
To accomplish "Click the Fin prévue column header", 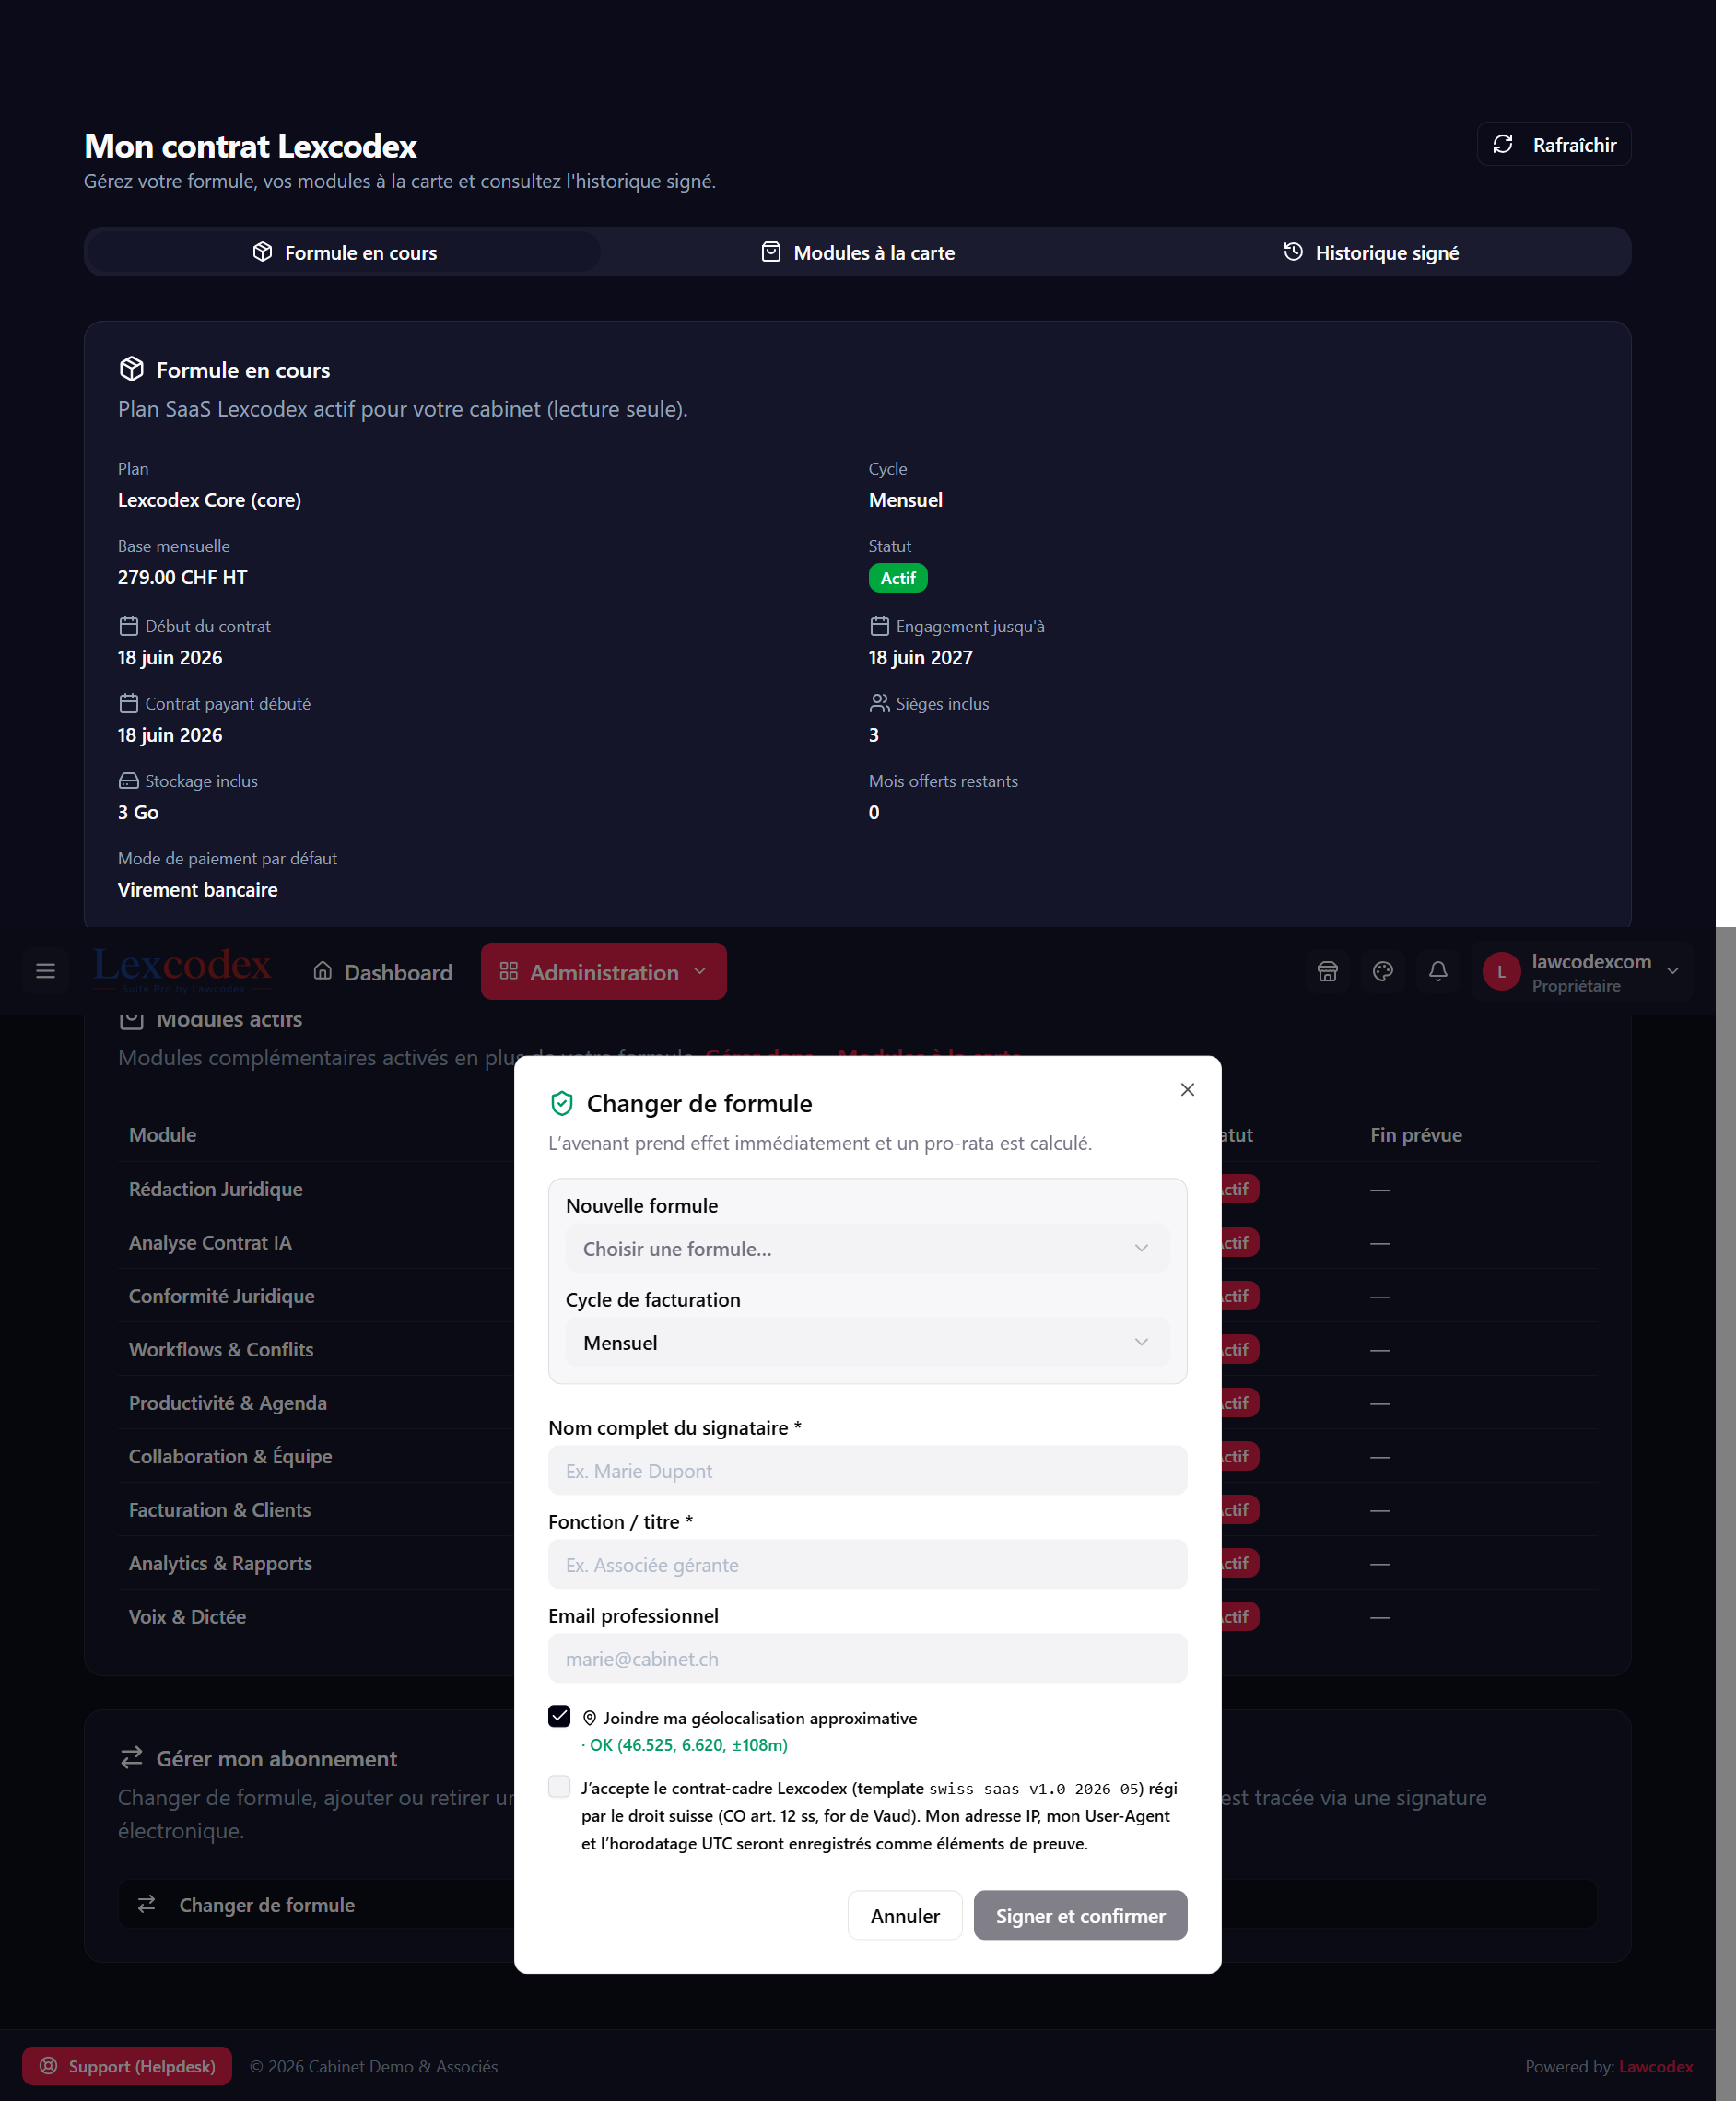I will click(x=1415, y=1134).
